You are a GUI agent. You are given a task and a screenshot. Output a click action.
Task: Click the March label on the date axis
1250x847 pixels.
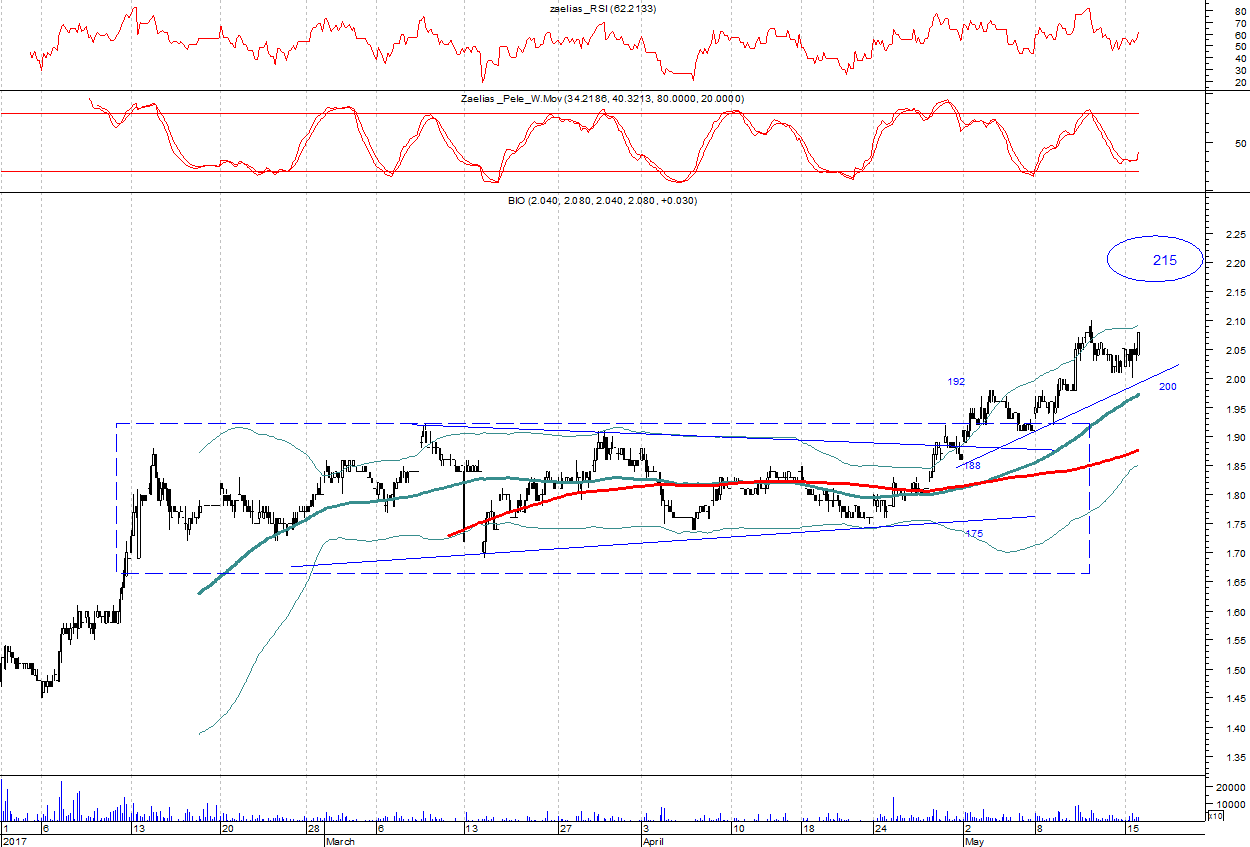point(340,842)
